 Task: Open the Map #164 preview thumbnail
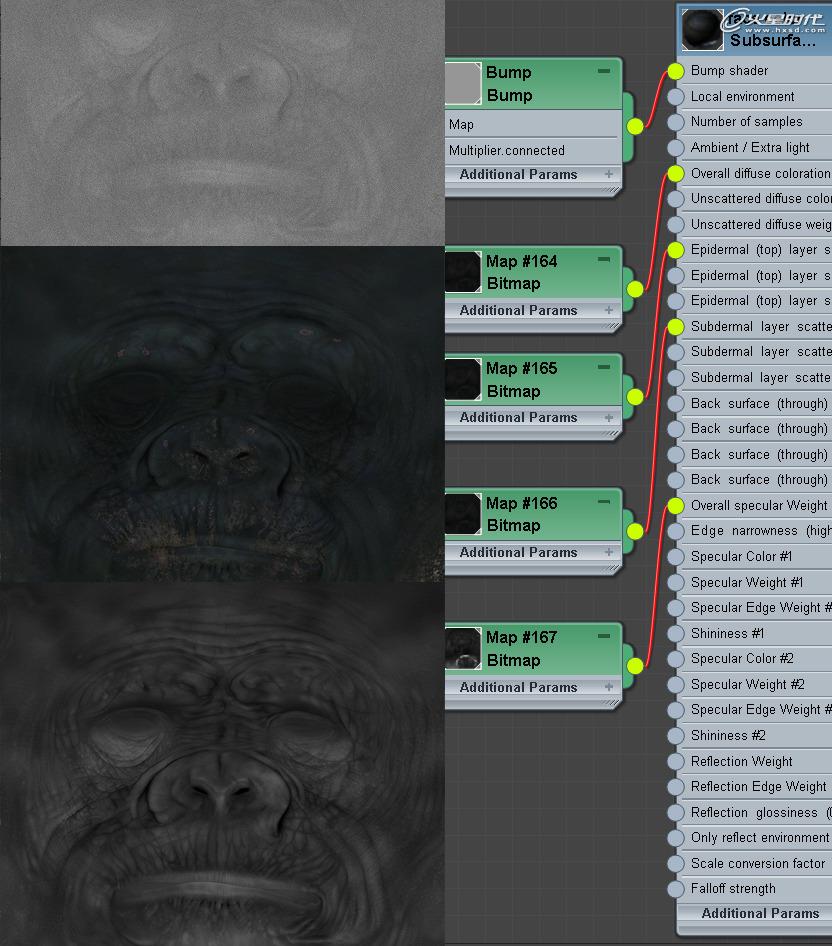(463, 272)
